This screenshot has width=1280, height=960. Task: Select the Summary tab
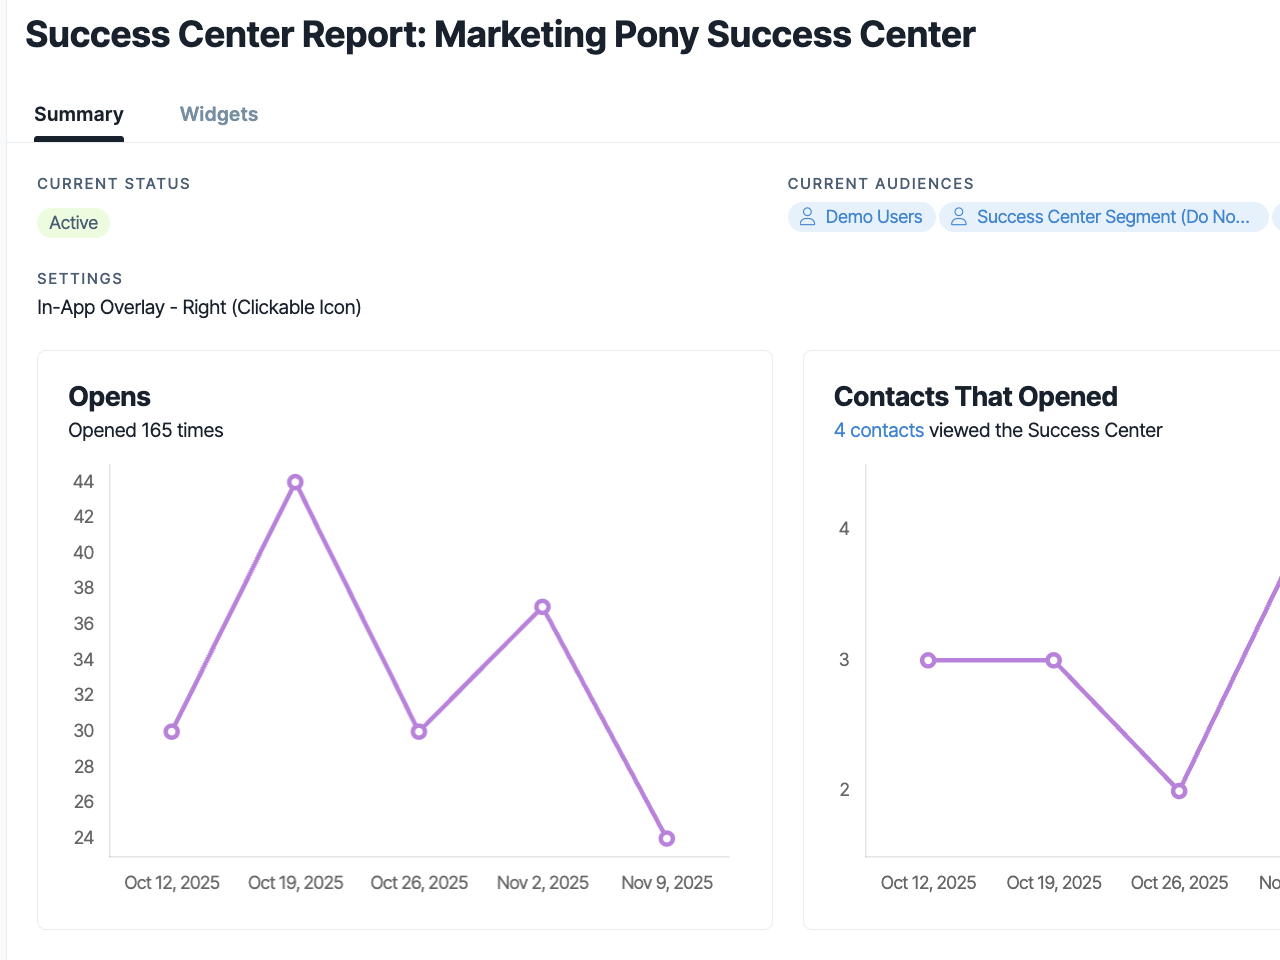click(79, 114)
